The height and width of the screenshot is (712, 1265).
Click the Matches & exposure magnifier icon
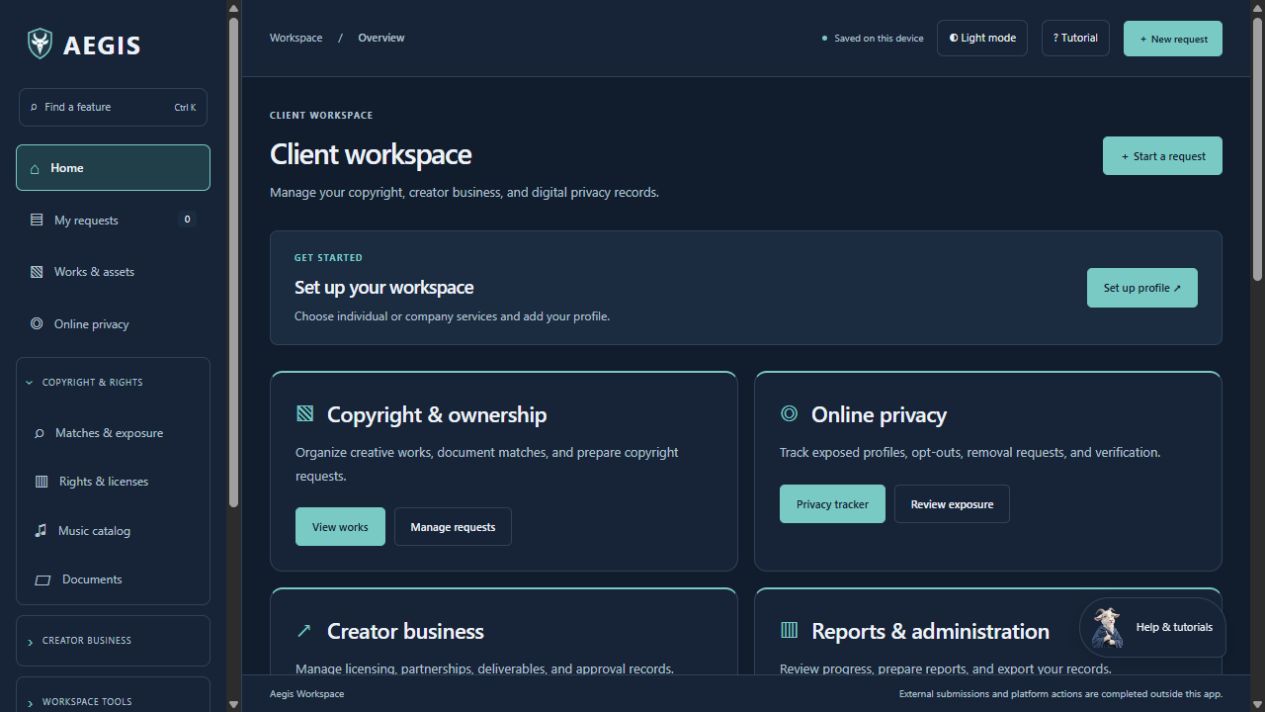pyautogui.click(x=40, y=433)
